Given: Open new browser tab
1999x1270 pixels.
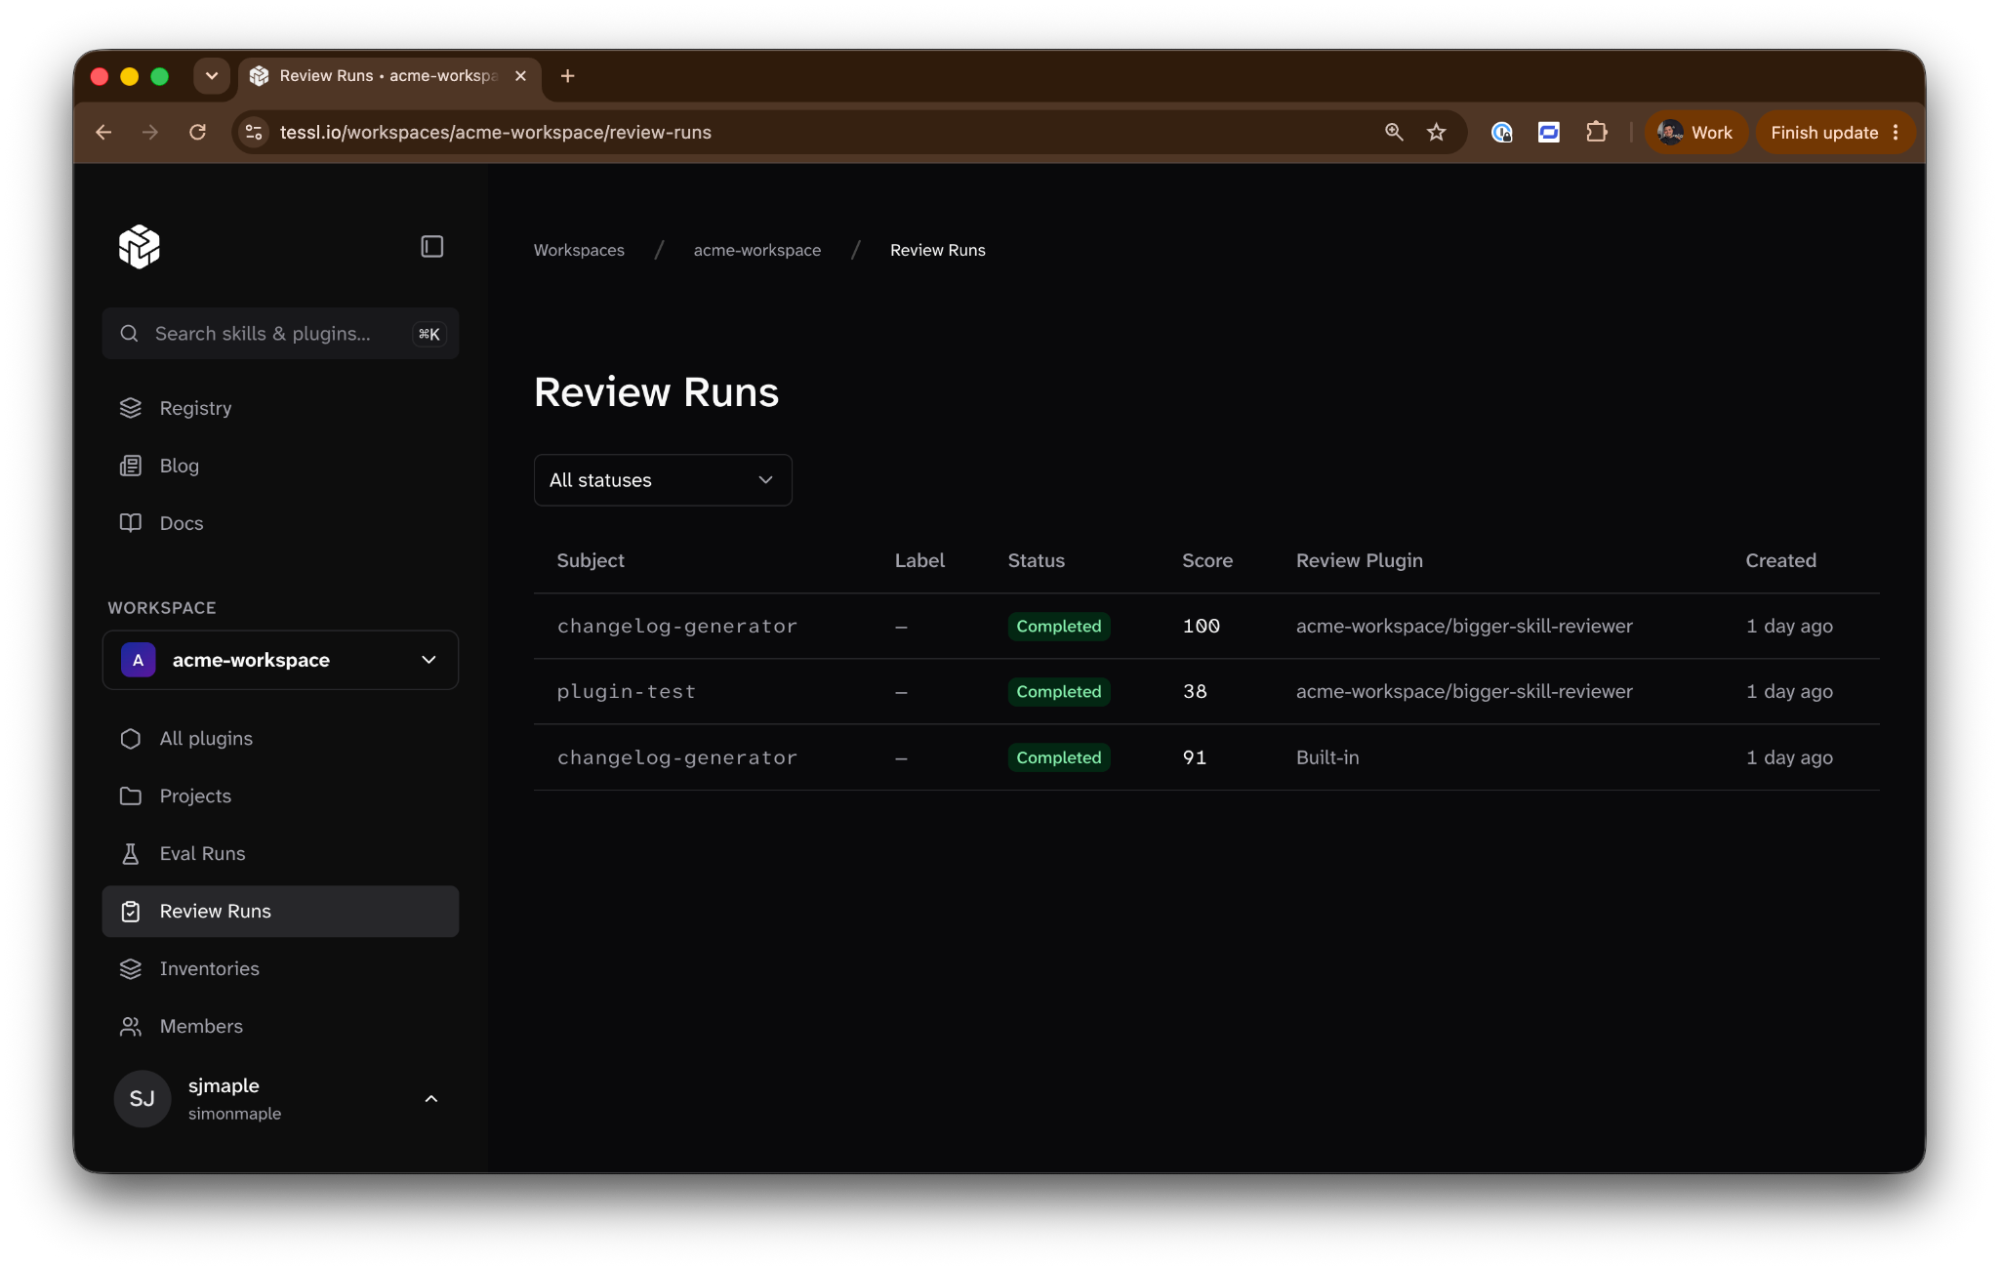Looking at the screenshot, I should click(568, 76).
